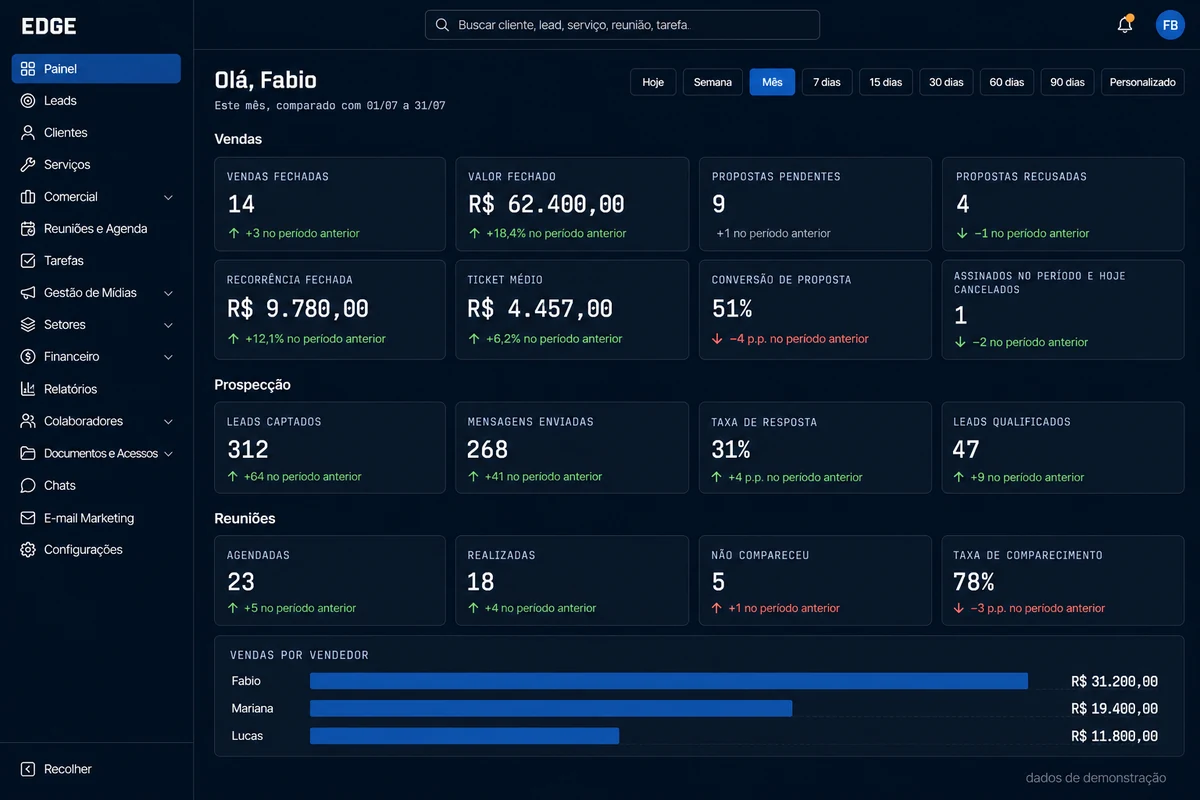This screenshot has width=1200, height=800.
Task: Open the Leads Qualificados card
Action: pyautogui.click(x=1063, y=448)
